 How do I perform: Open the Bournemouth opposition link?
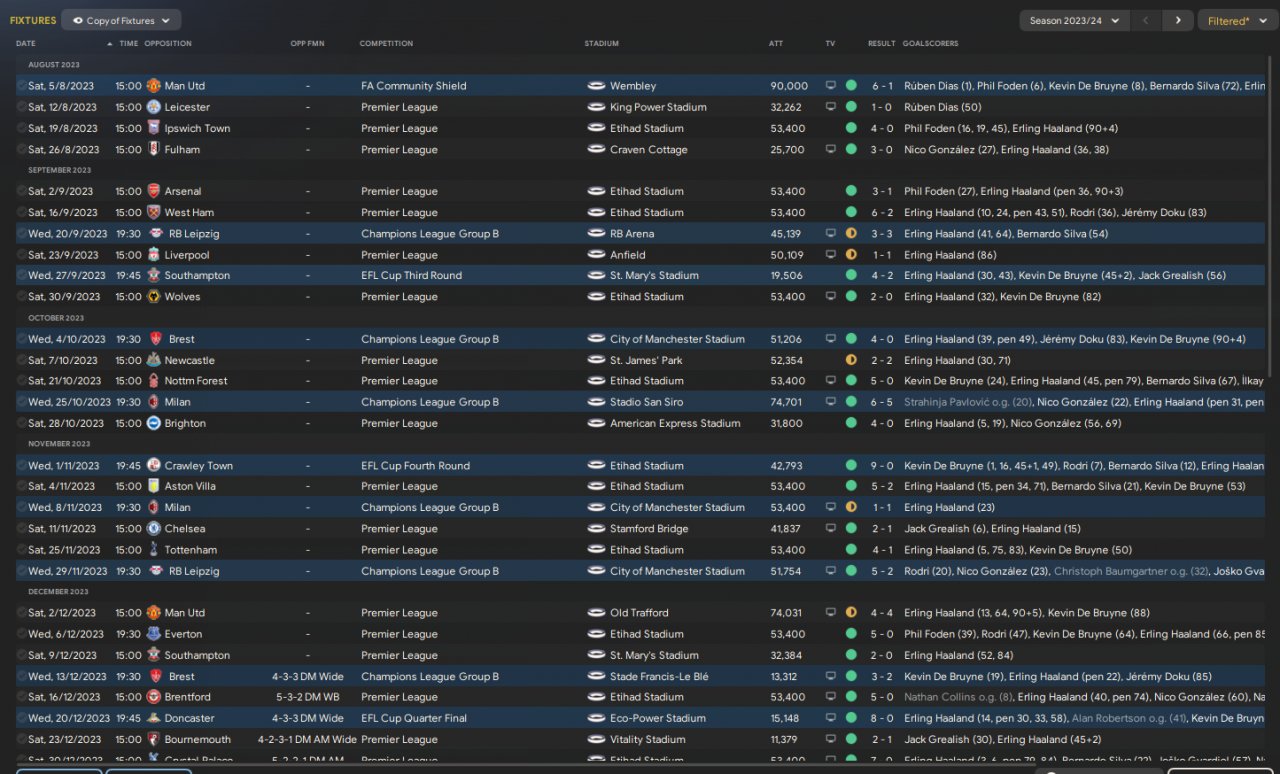click(198, 740)
